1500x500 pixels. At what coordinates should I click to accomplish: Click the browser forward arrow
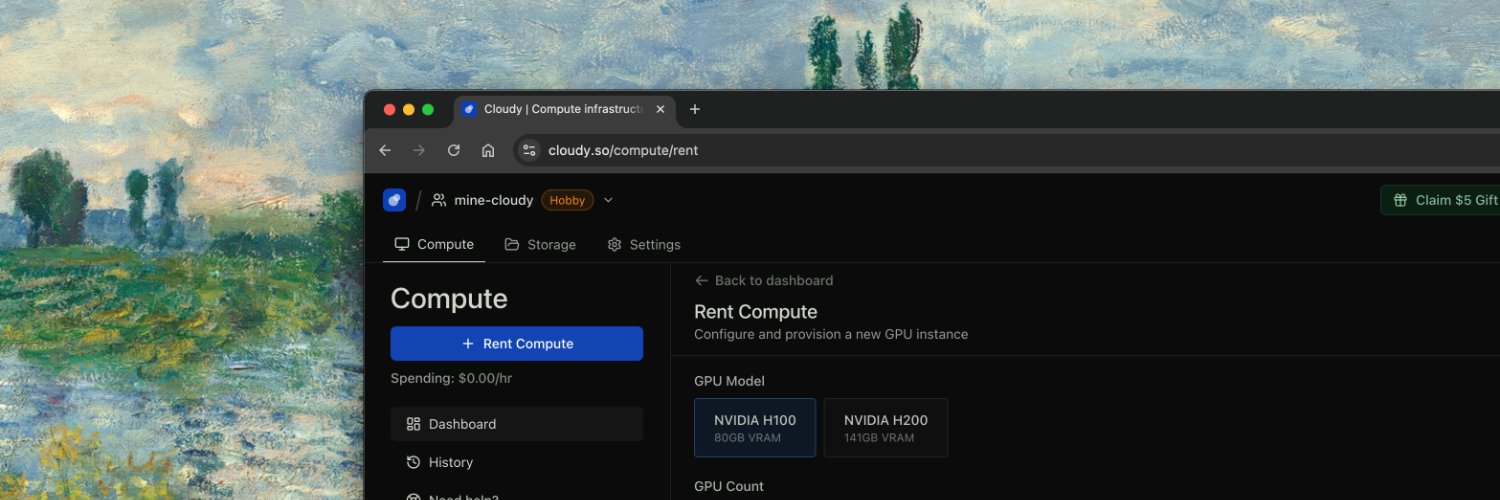coord(419,150)
